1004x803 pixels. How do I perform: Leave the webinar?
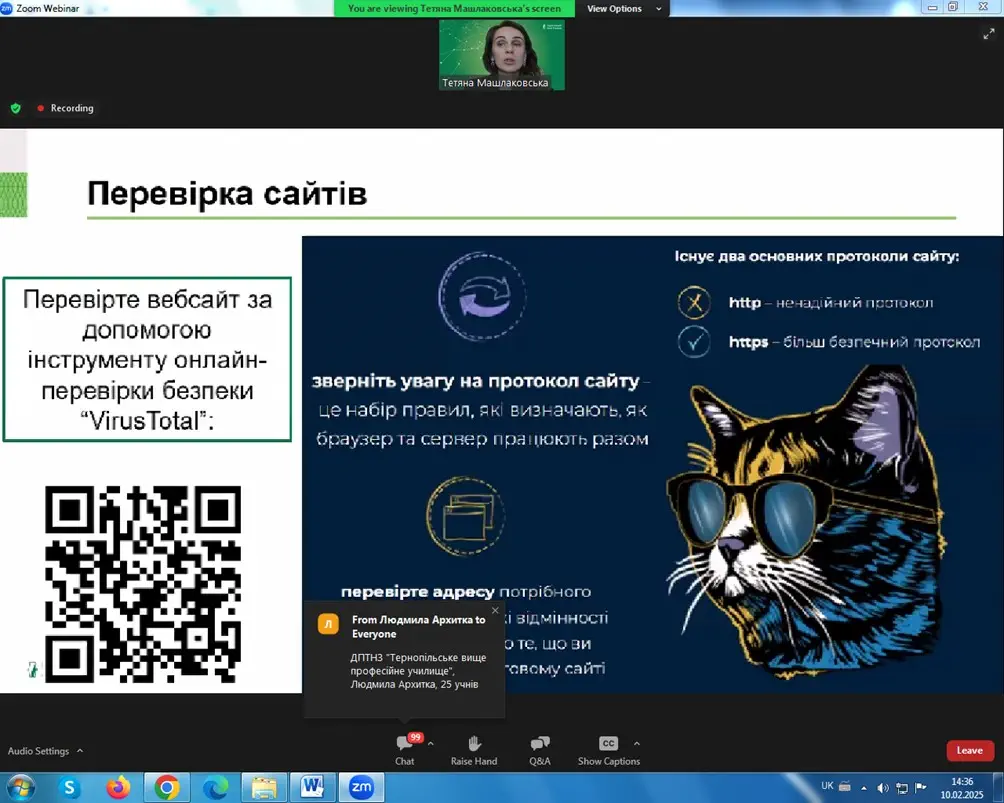[969, 750]
